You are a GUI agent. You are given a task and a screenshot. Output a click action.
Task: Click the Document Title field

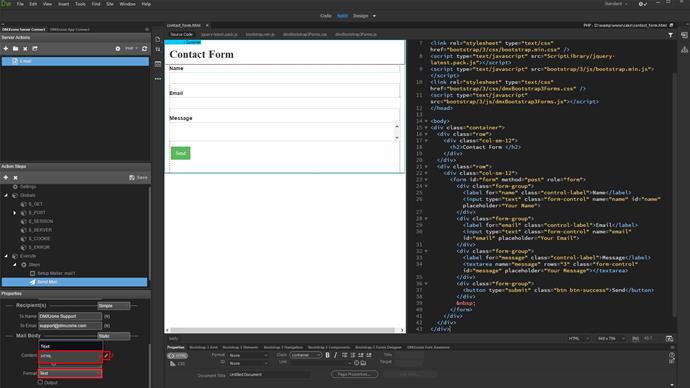click(269, 375)
